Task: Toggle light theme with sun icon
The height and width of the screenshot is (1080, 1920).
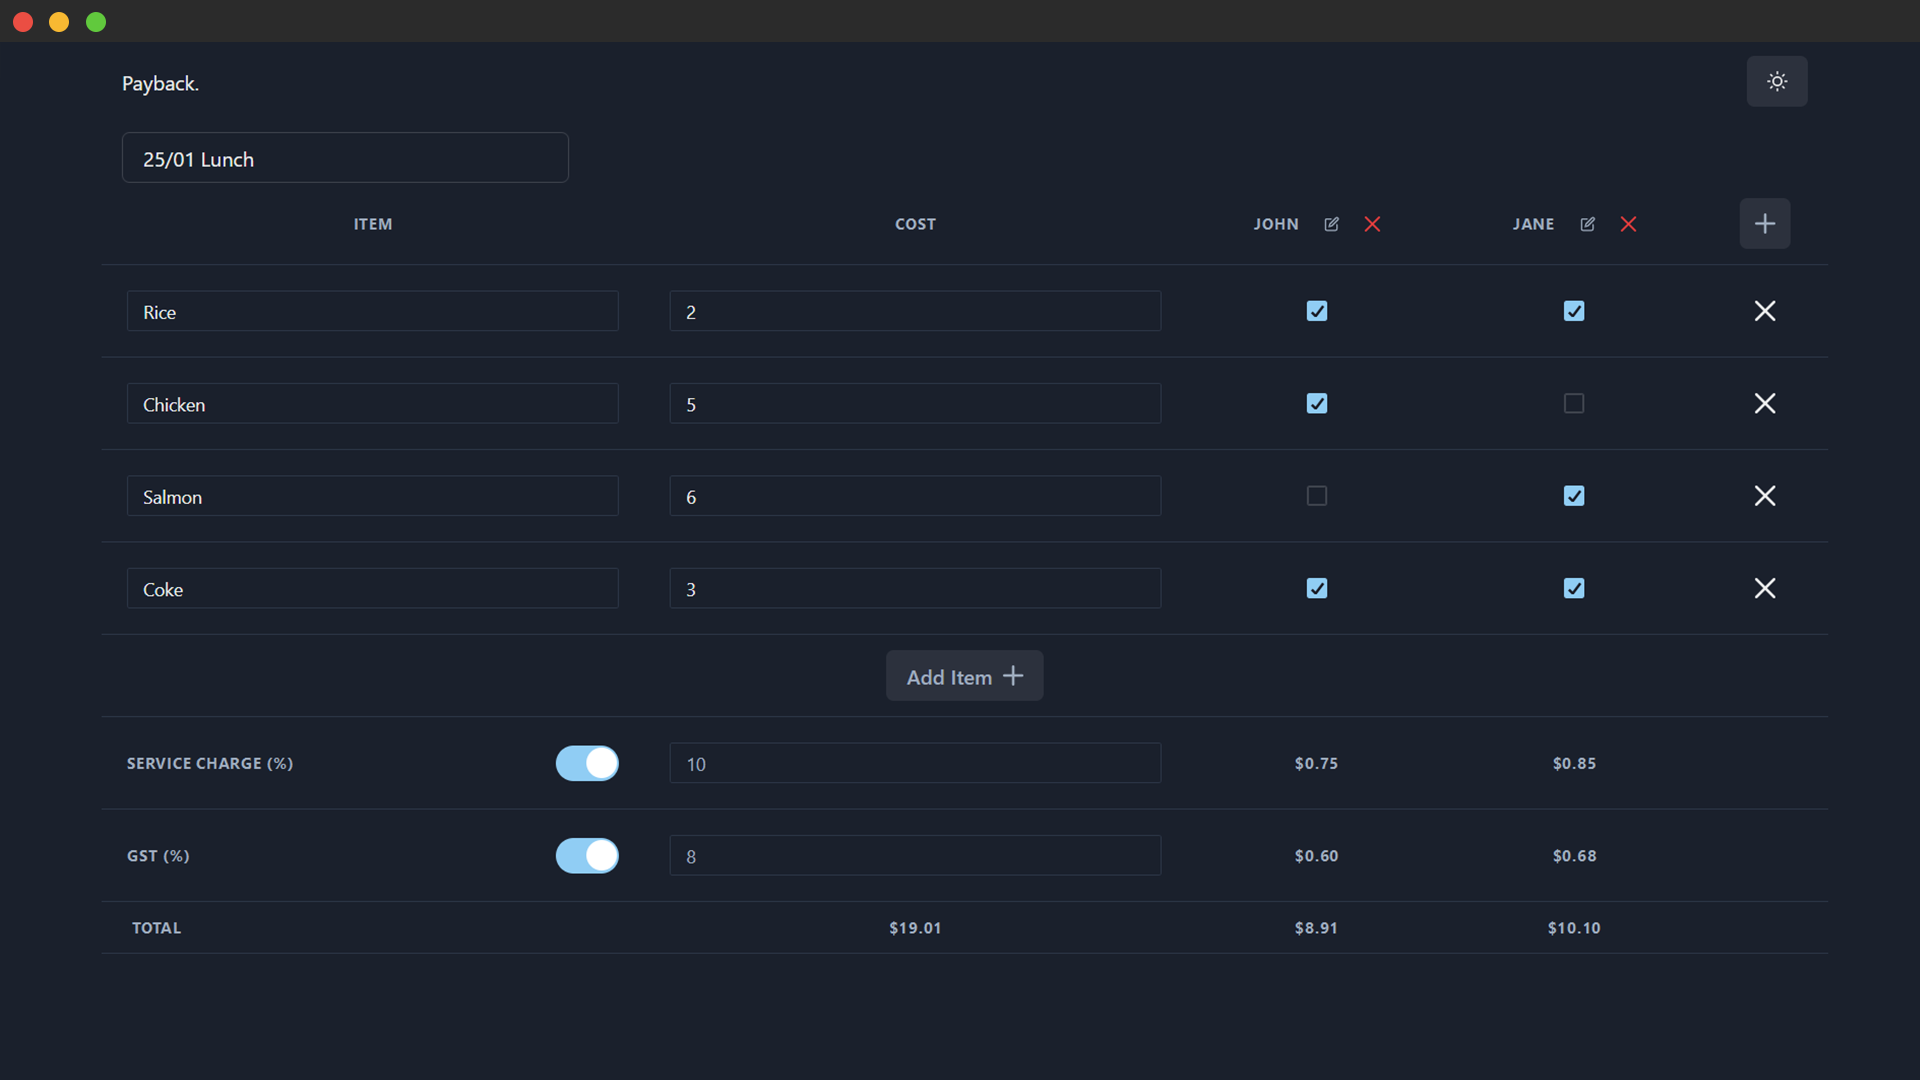Action: [1776, 81]
